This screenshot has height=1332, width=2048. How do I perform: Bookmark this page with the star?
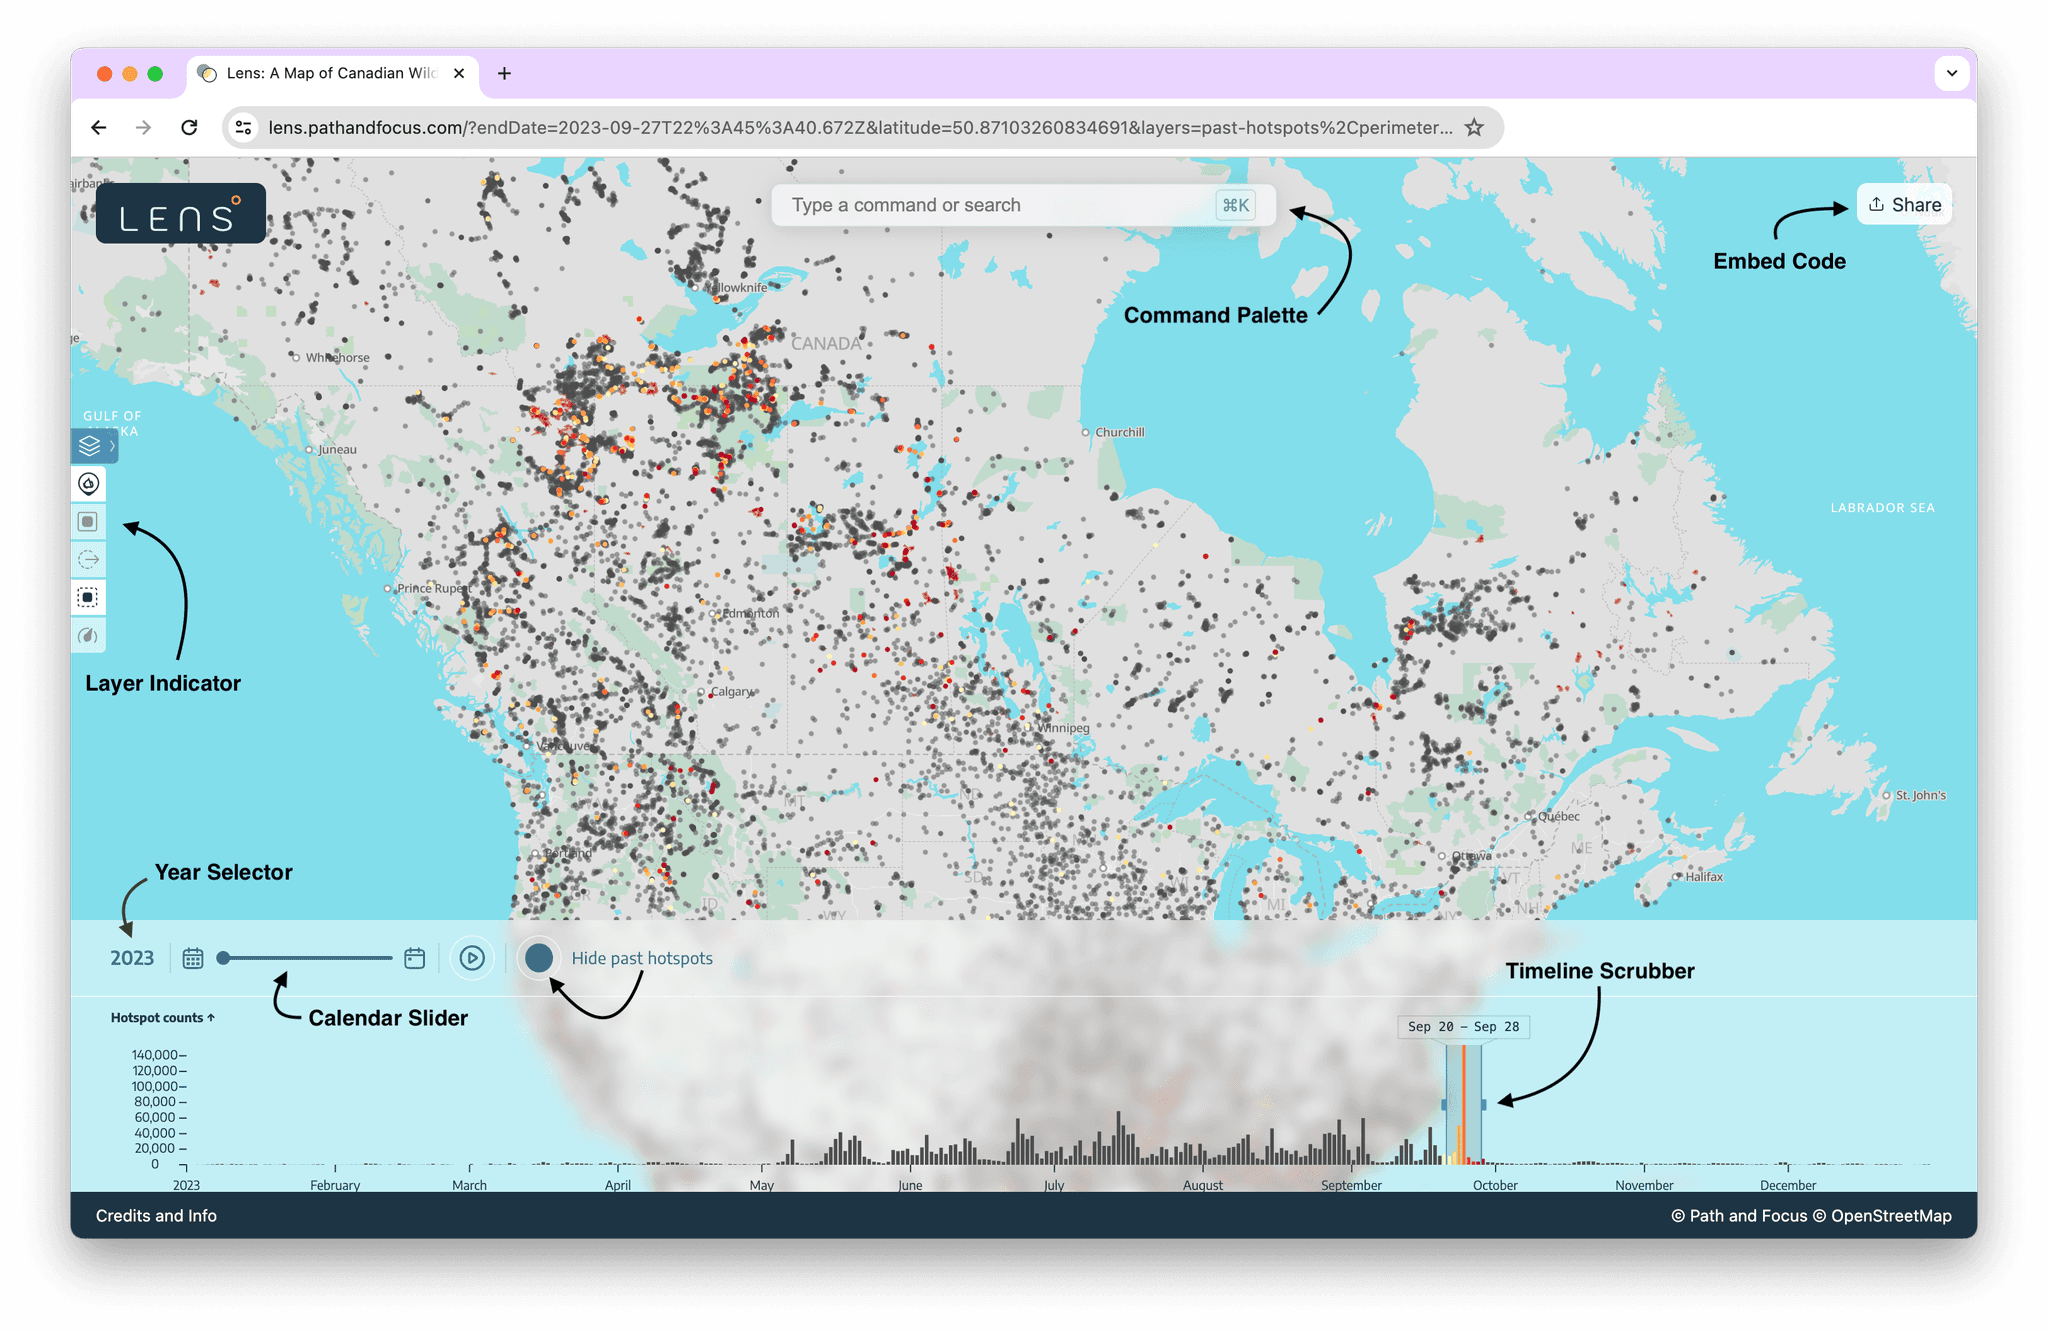click(x=1475, y=128)
